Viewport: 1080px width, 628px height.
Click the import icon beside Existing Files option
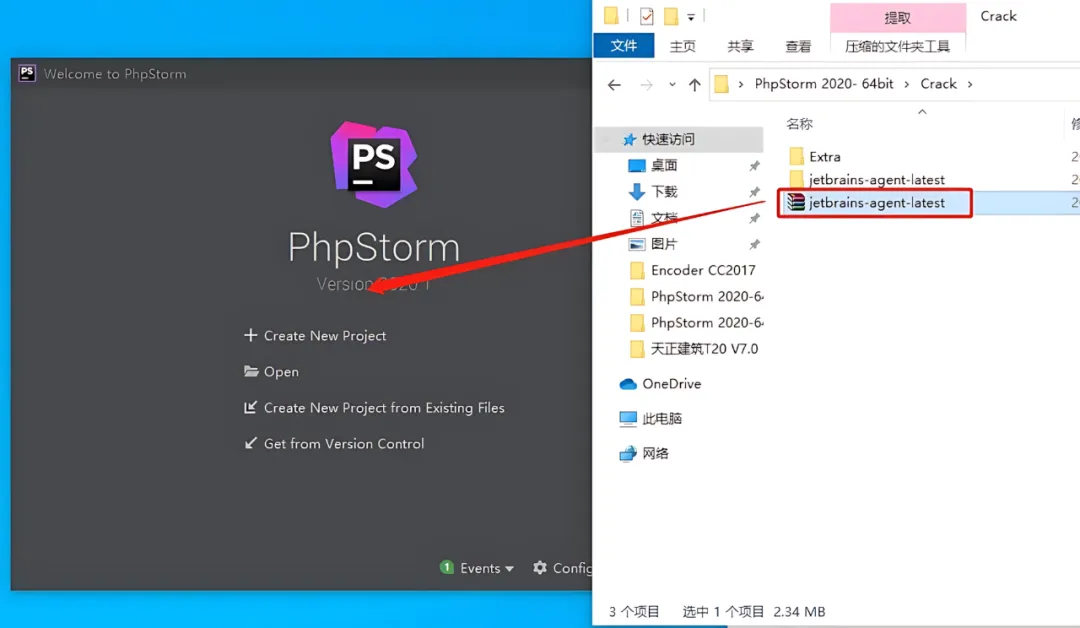tap(251, 408)
